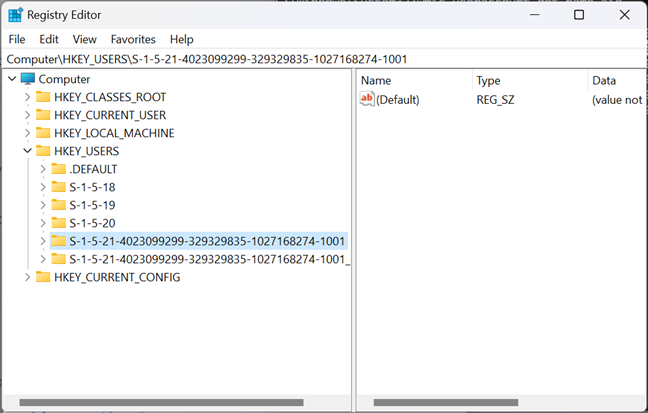
Task: Expand the highlighted S-1-5-21 key ending in 1001
Action: [x=43, y=241]
